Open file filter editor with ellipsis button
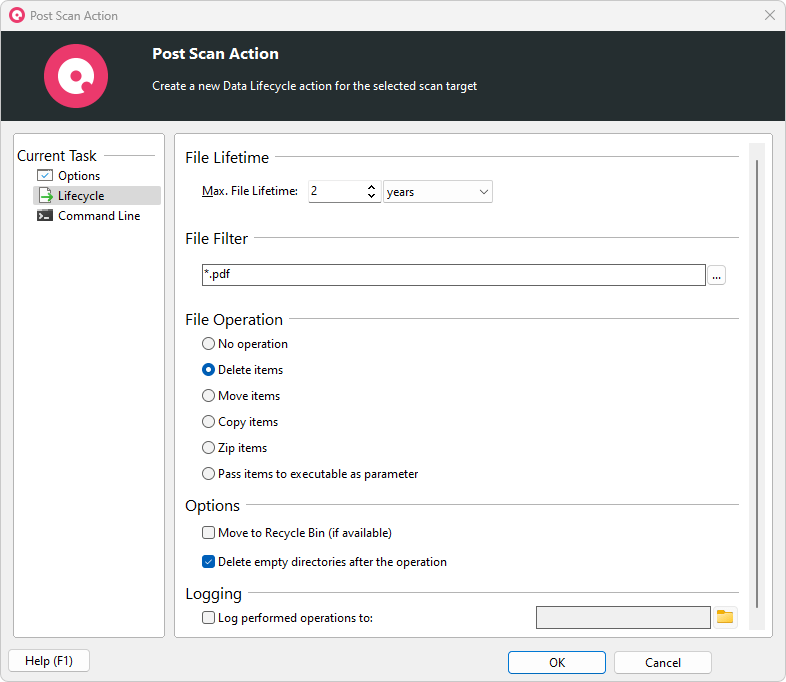This screenshot has height=682, width=786. pos(717,275)
